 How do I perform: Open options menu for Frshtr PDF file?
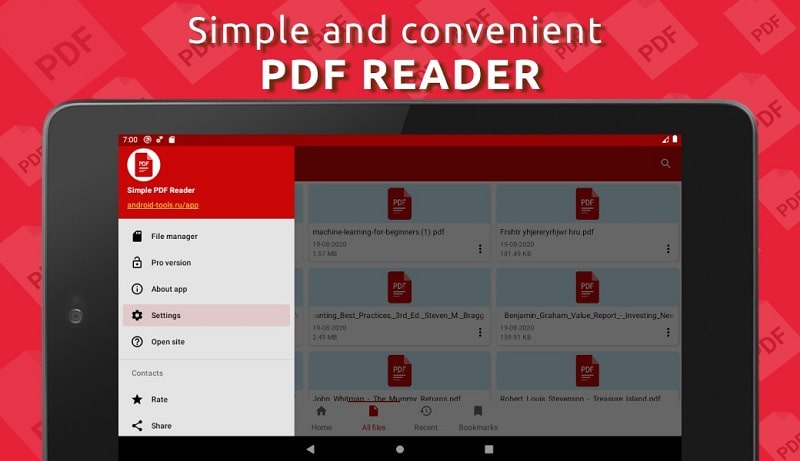667,249
